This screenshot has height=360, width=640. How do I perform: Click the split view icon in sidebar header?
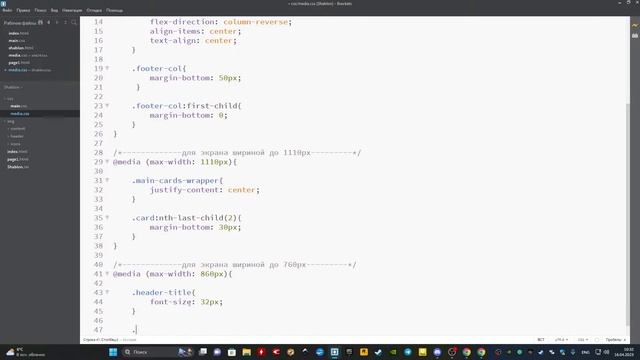(x=65, y=23)
